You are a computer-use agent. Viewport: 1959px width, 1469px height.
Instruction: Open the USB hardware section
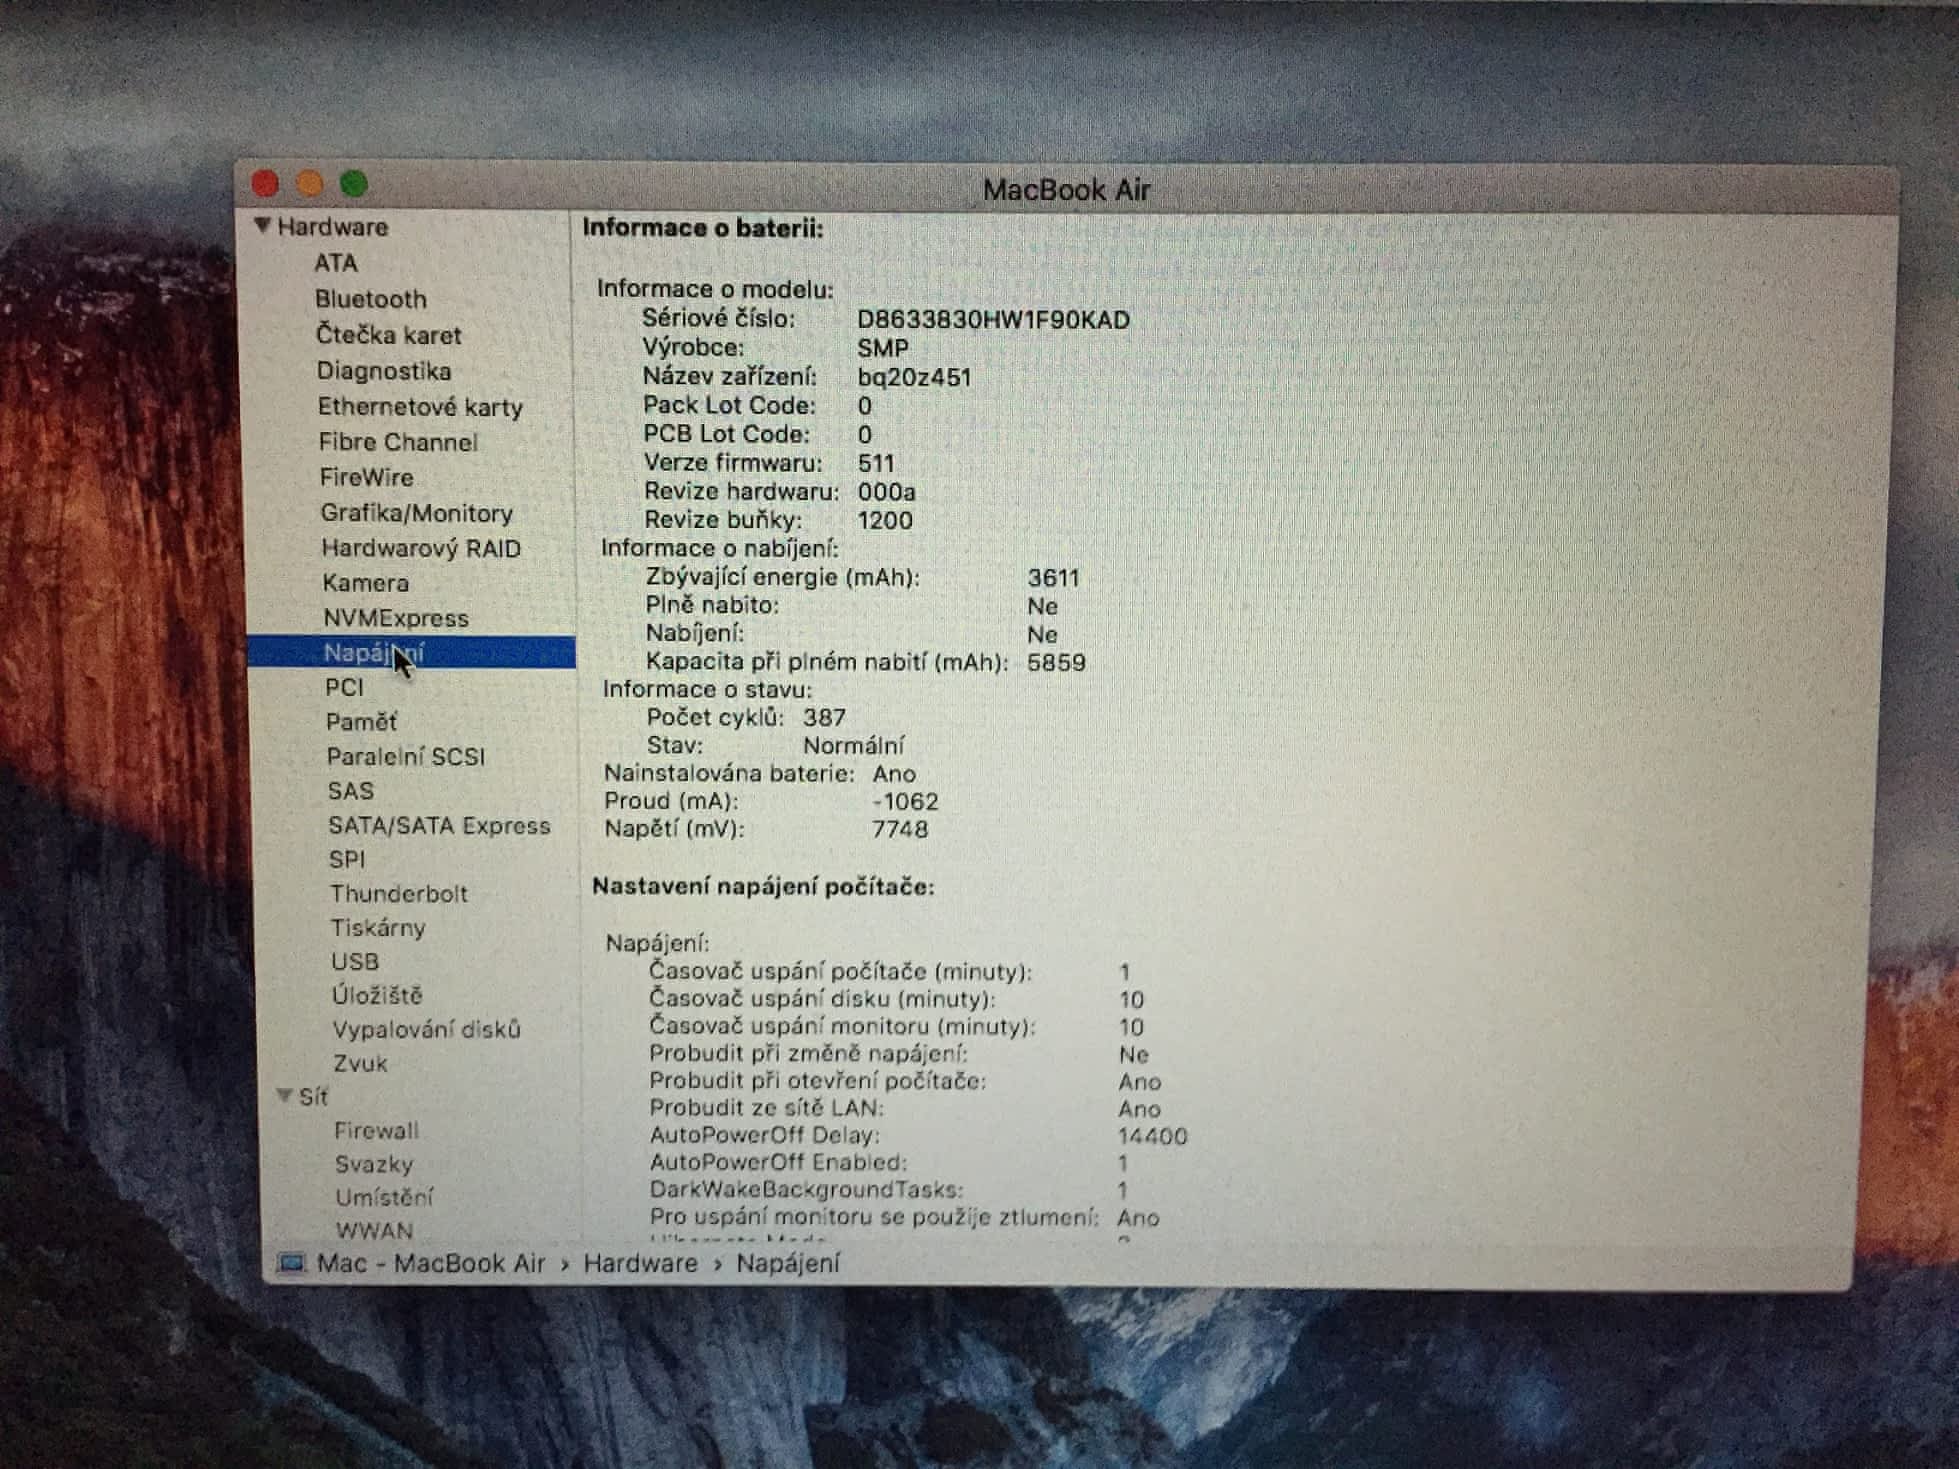355,962
